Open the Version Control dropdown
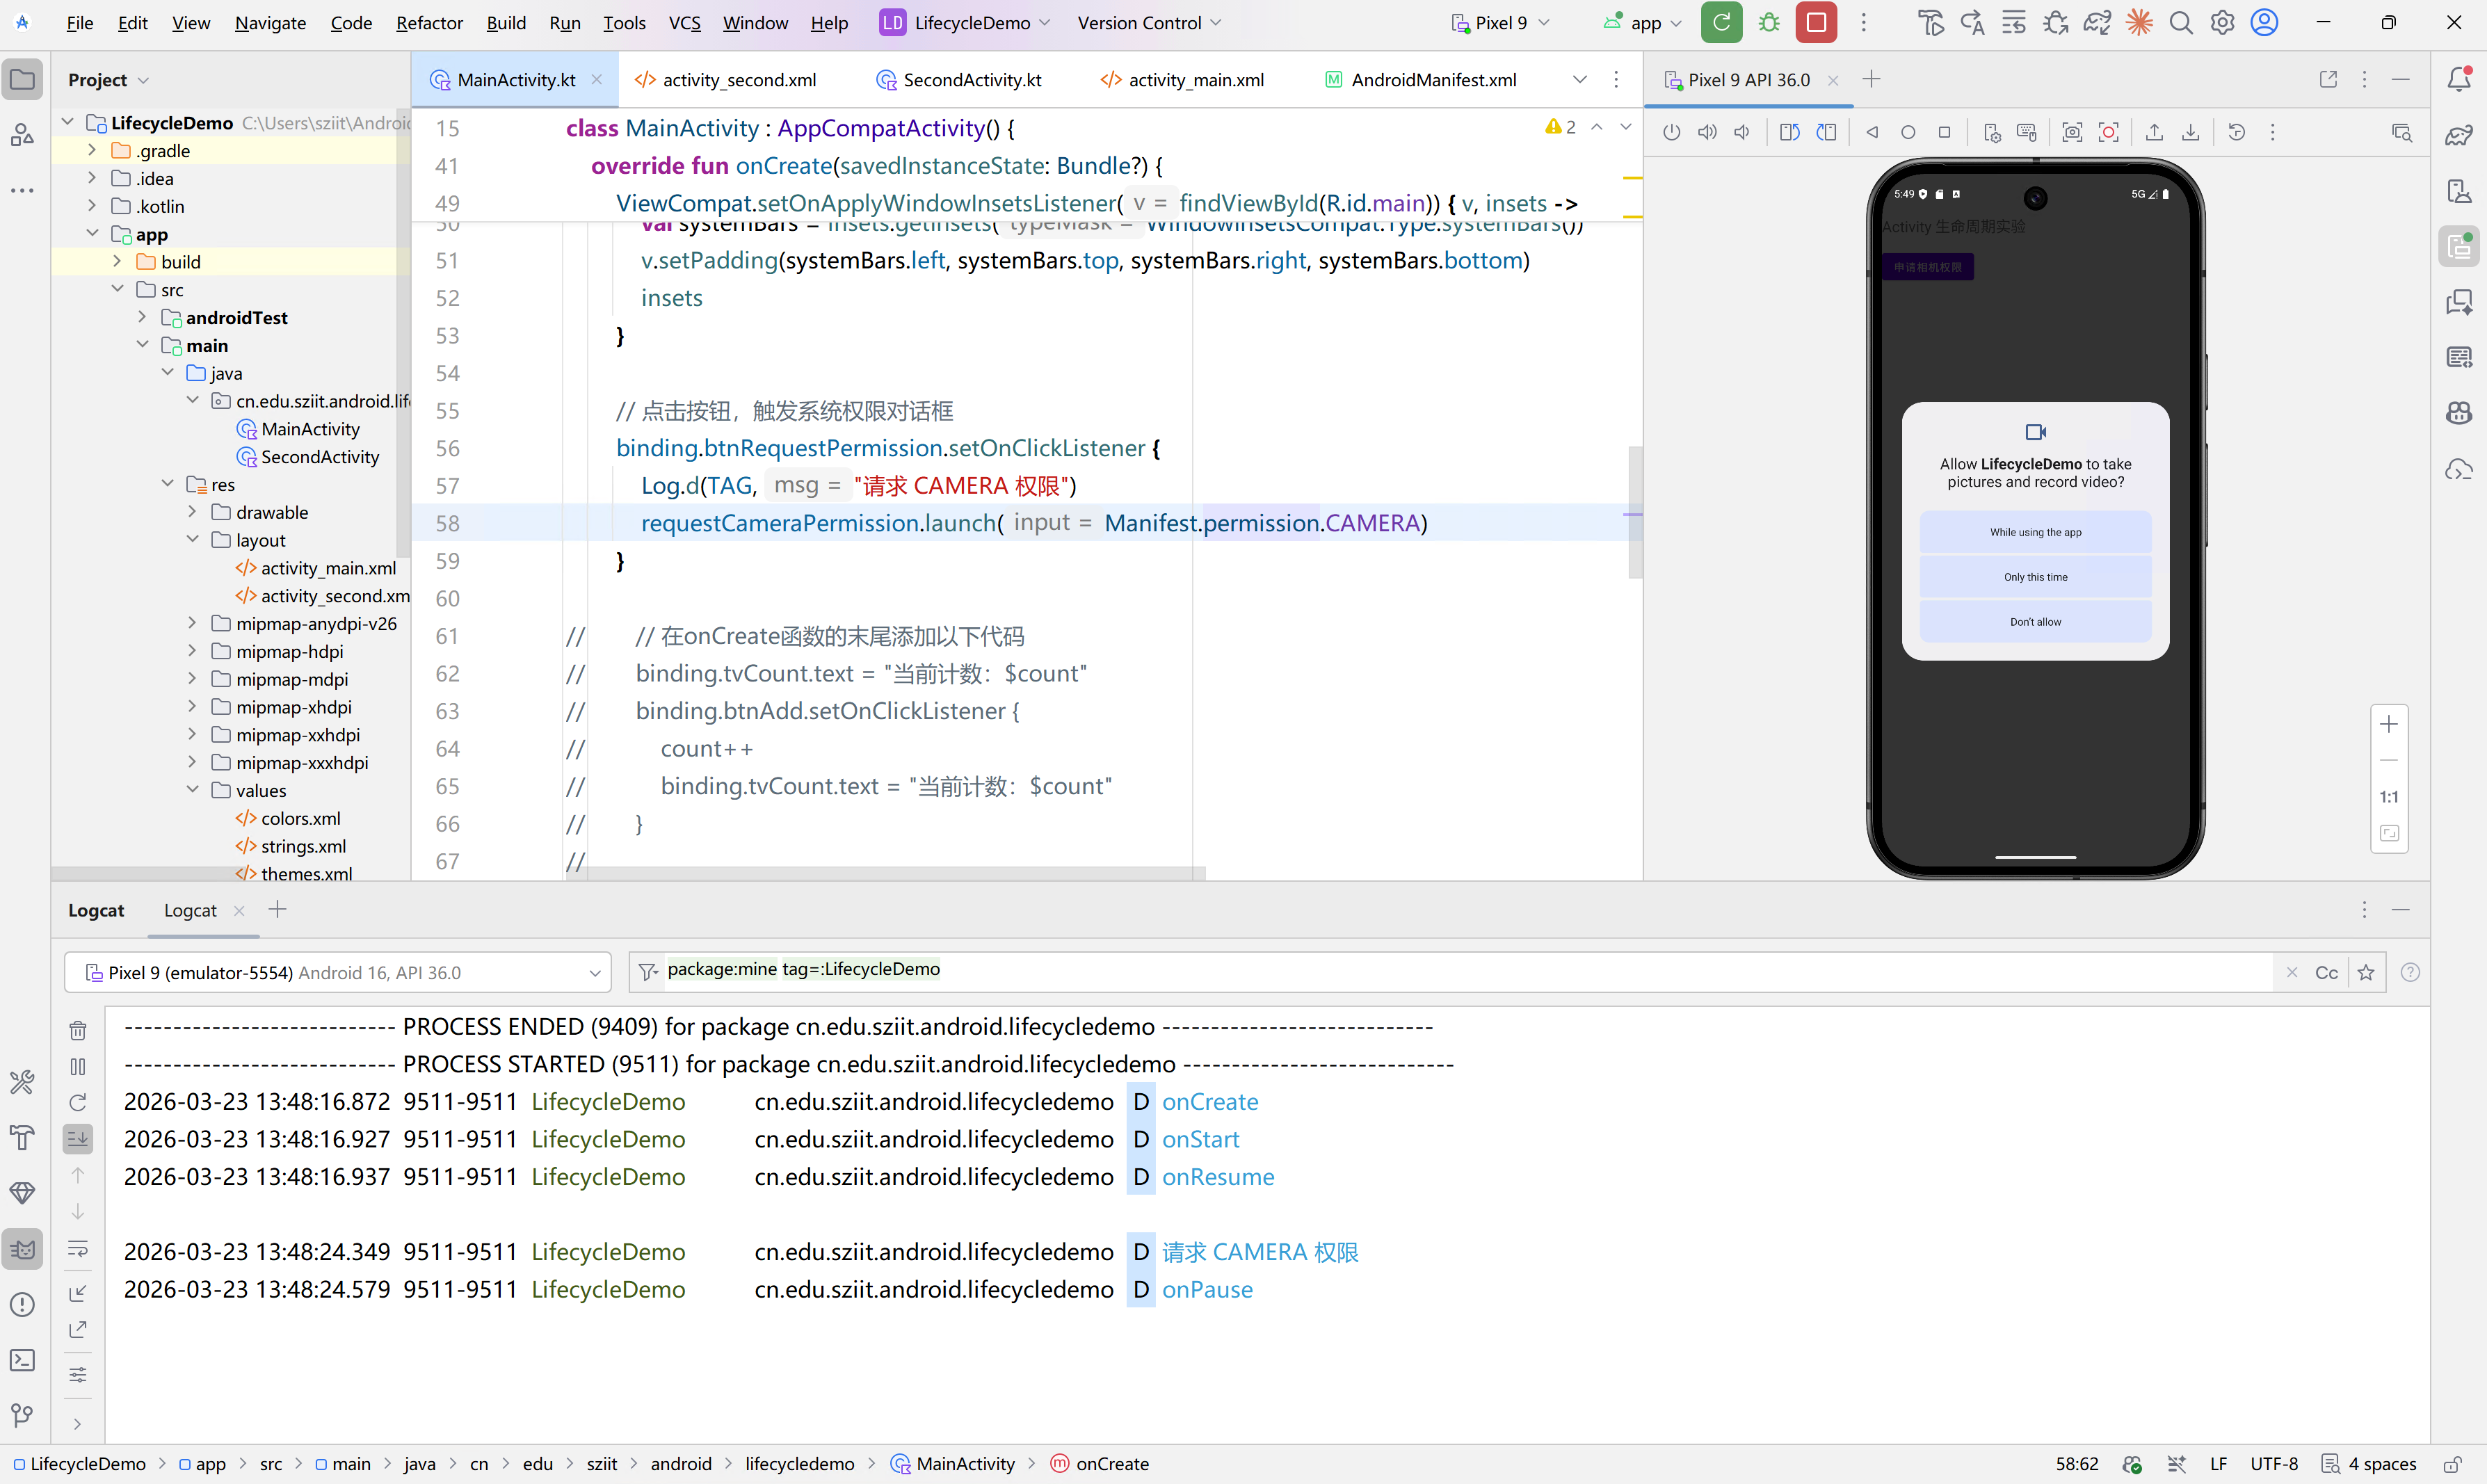 [x=1149, y=22]
